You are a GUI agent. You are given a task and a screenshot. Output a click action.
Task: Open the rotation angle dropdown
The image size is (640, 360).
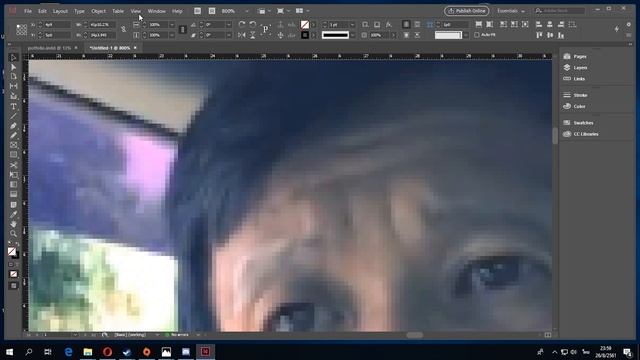pos(229,24)
